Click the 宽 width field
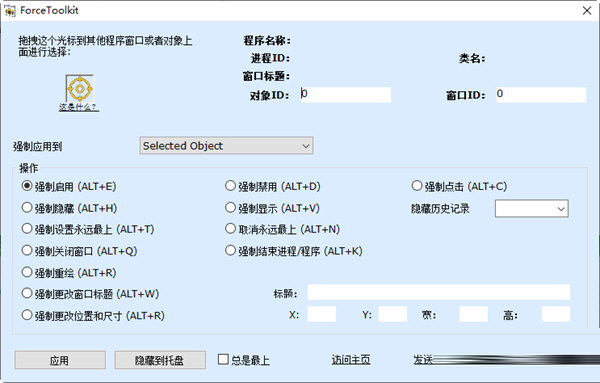 point(474,314)
